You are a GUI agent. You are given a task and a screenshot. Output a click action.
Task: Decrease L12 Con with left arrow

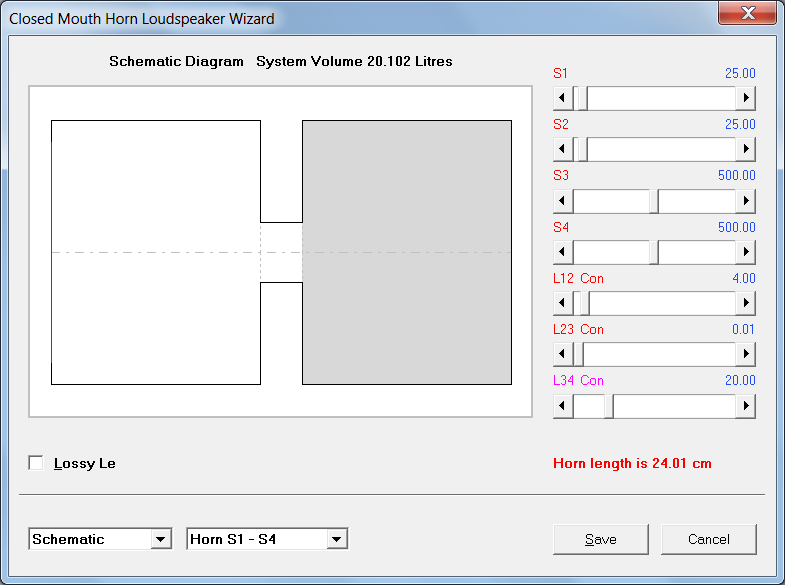click(x=563, y=303)
